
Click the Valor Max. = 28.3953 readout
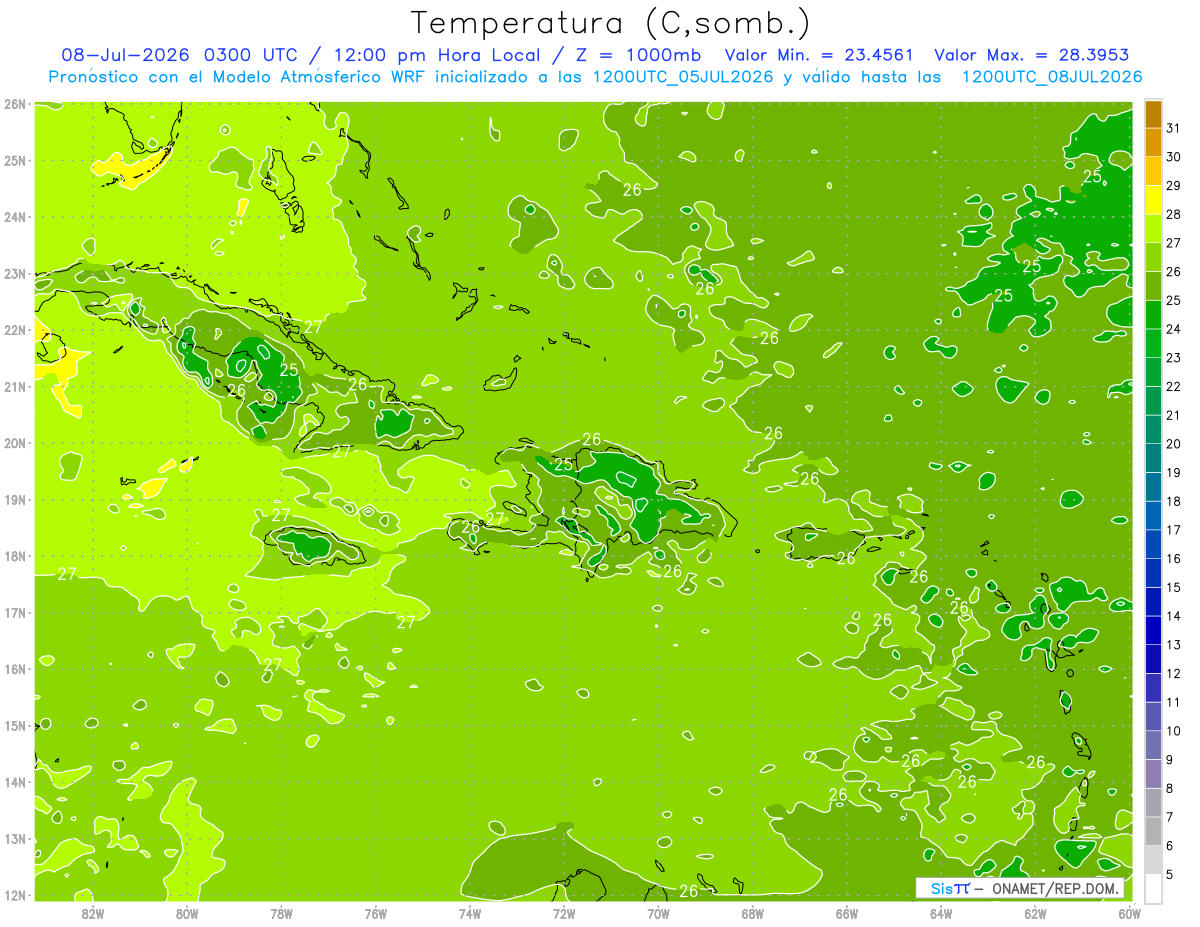(x=1034, y=55)
